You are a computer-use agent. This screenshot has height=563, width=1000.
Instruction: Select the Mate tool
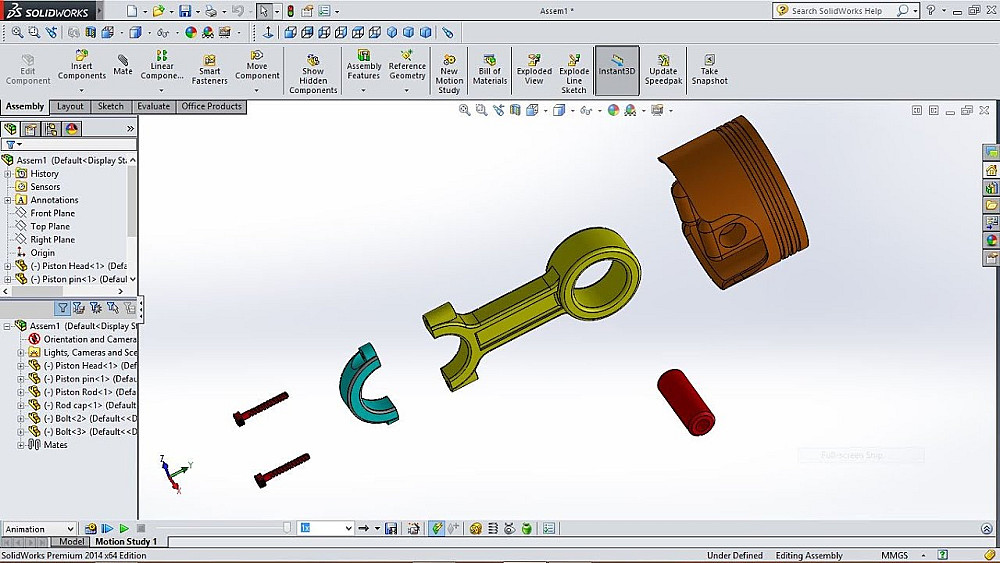122,65
